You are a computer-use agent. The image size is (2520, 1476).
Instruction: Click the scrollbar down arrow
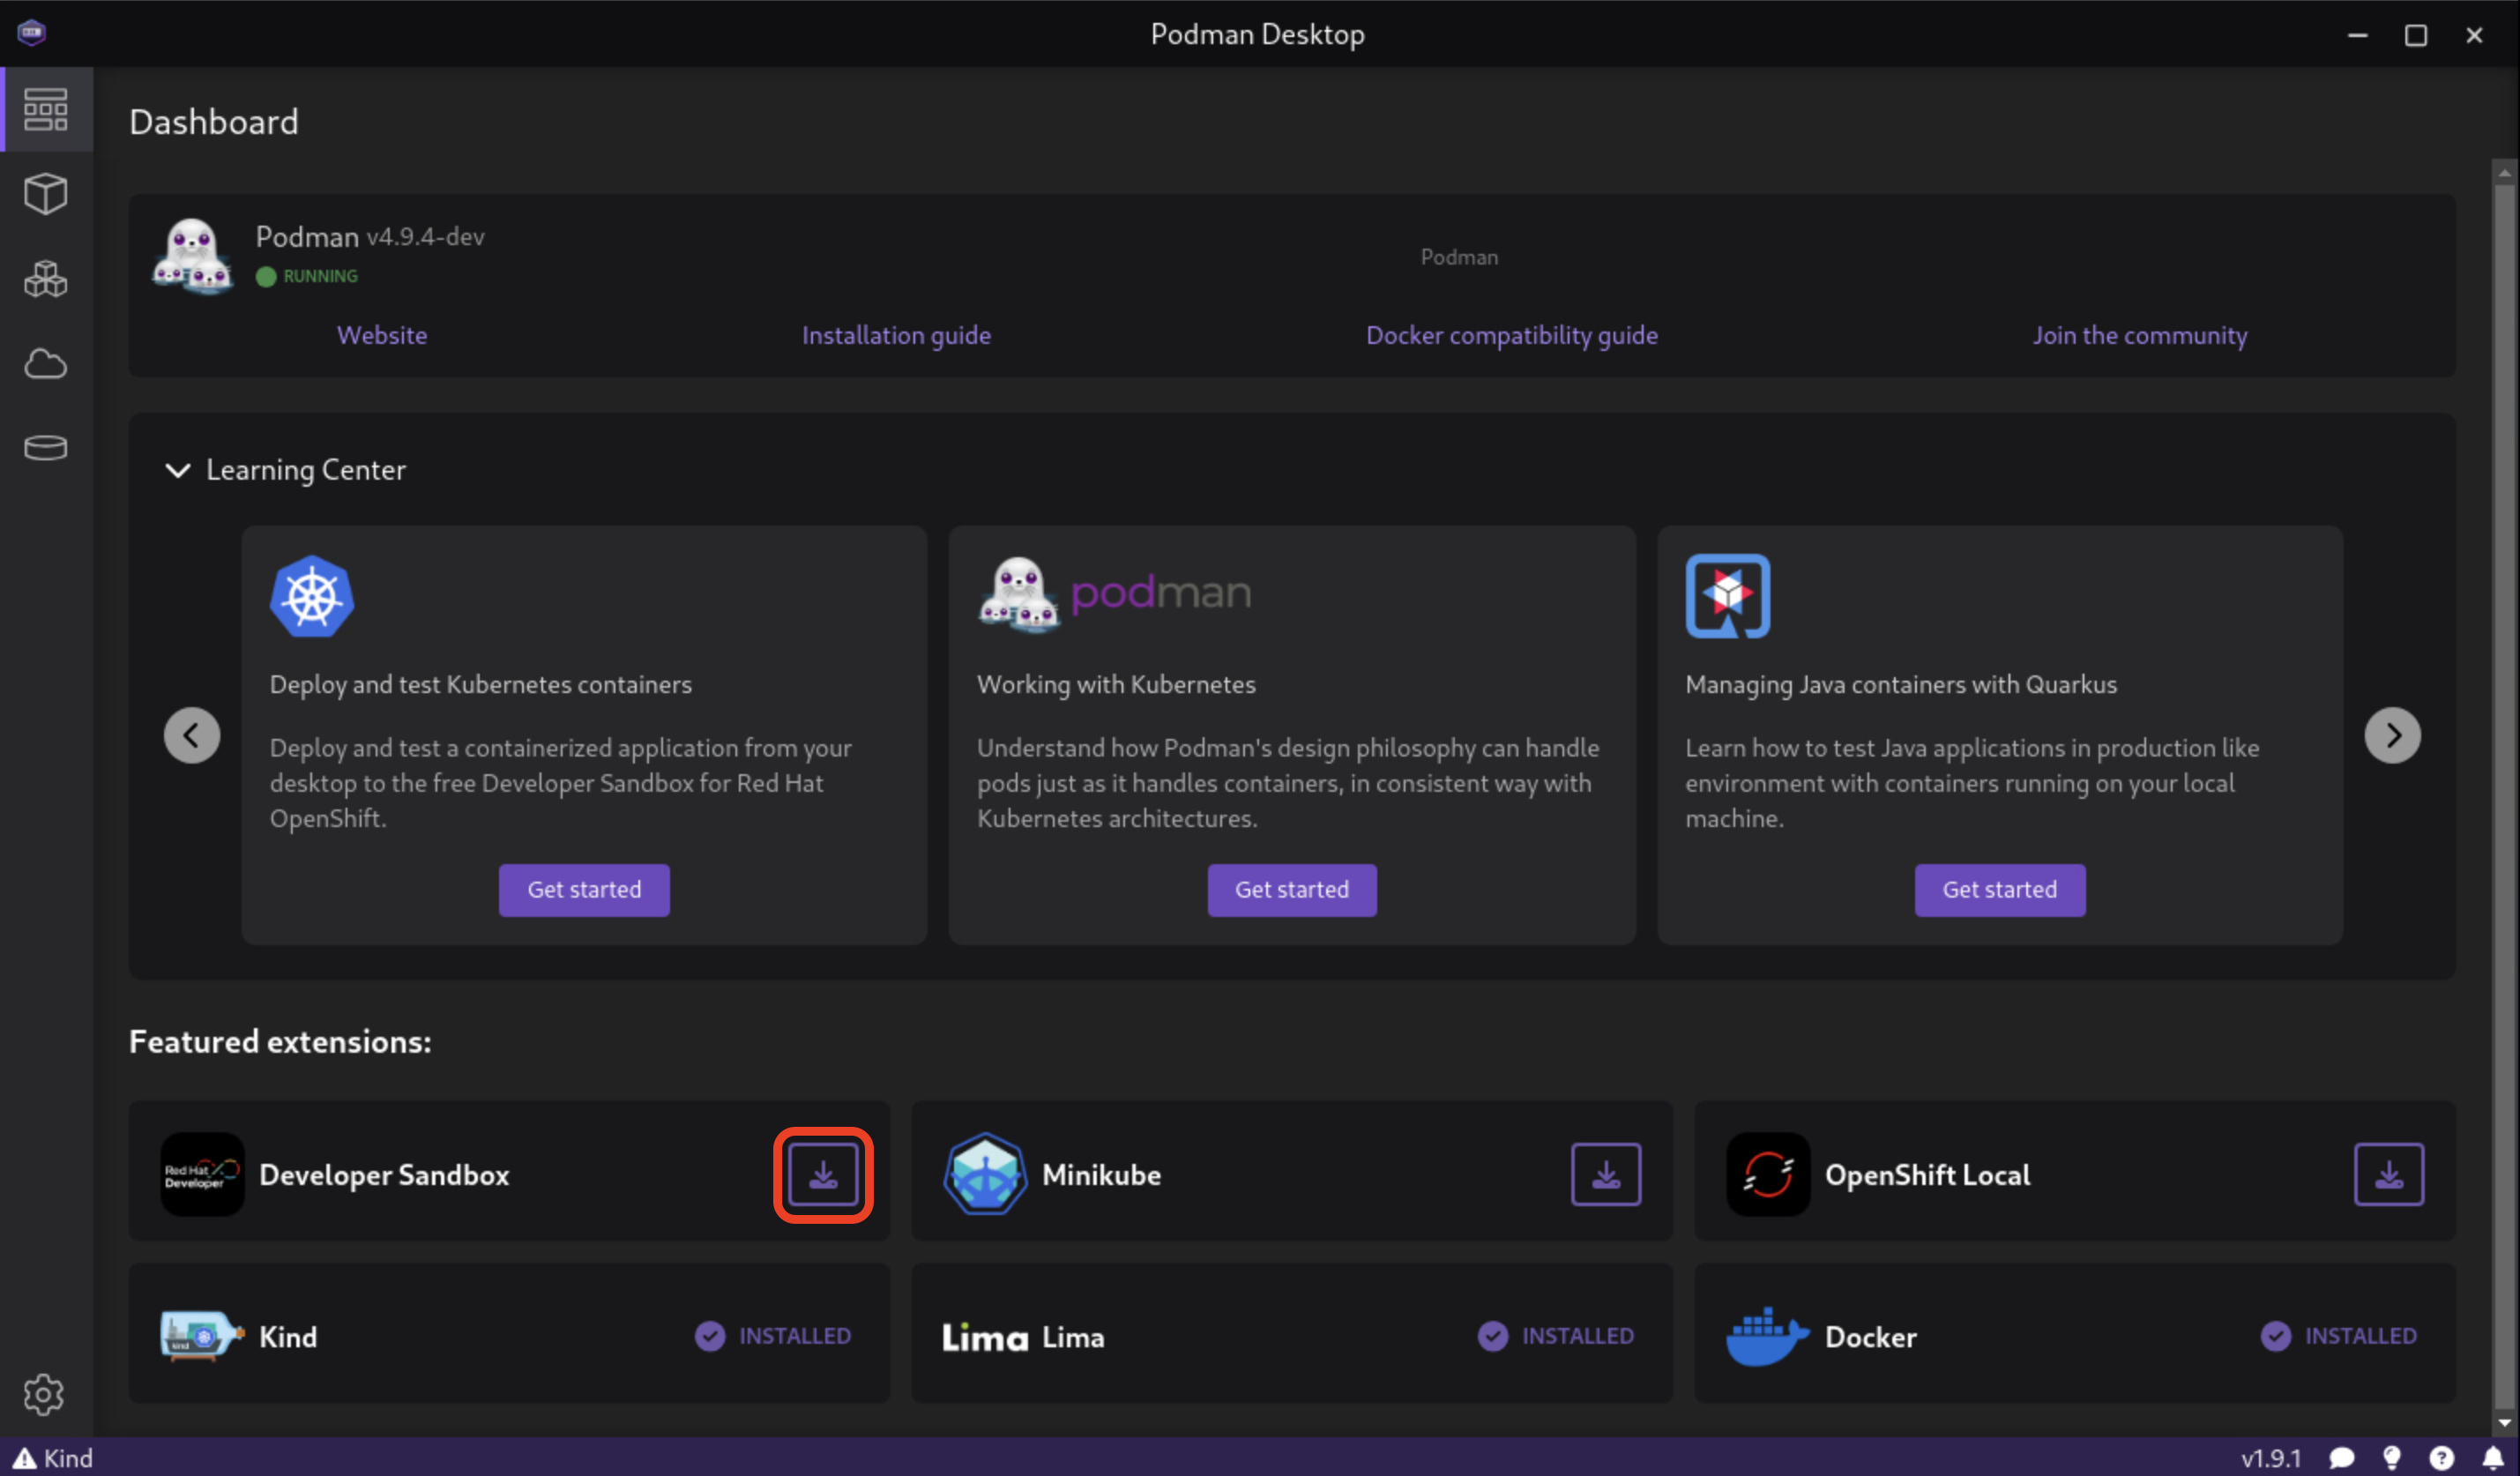pyautogui.click(x=2504, y=1422)
